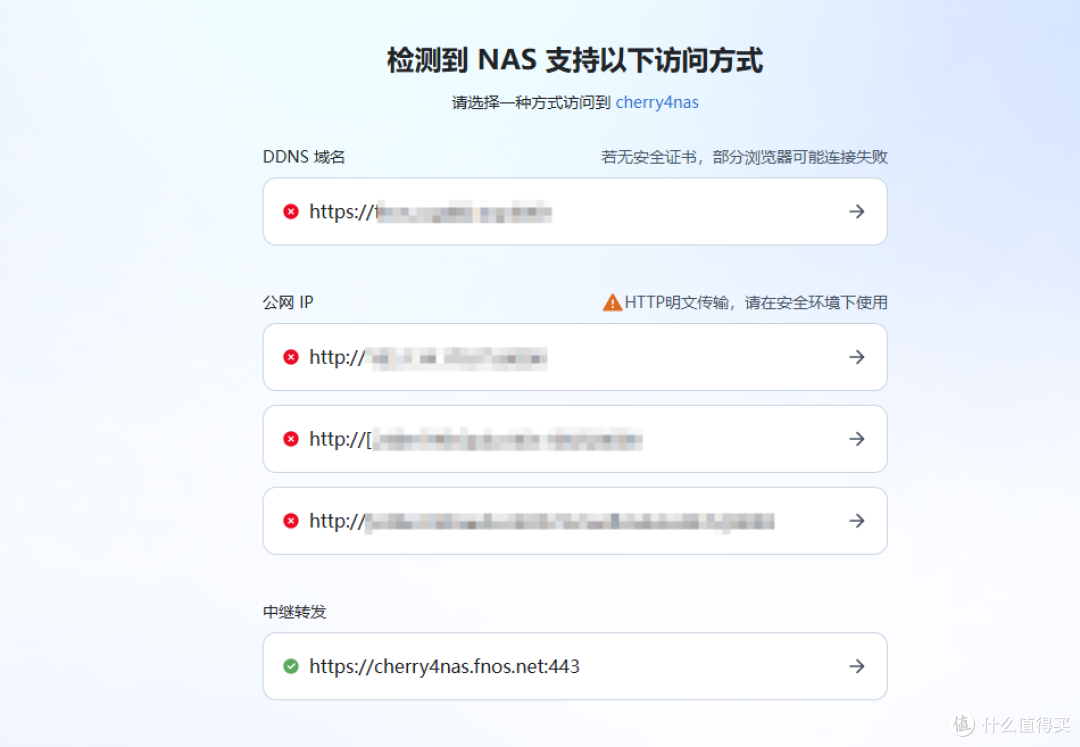Click the arrow to connect via DDNS domain
Viewport: 1080px width, 747px height.
[x=857, y=211]
